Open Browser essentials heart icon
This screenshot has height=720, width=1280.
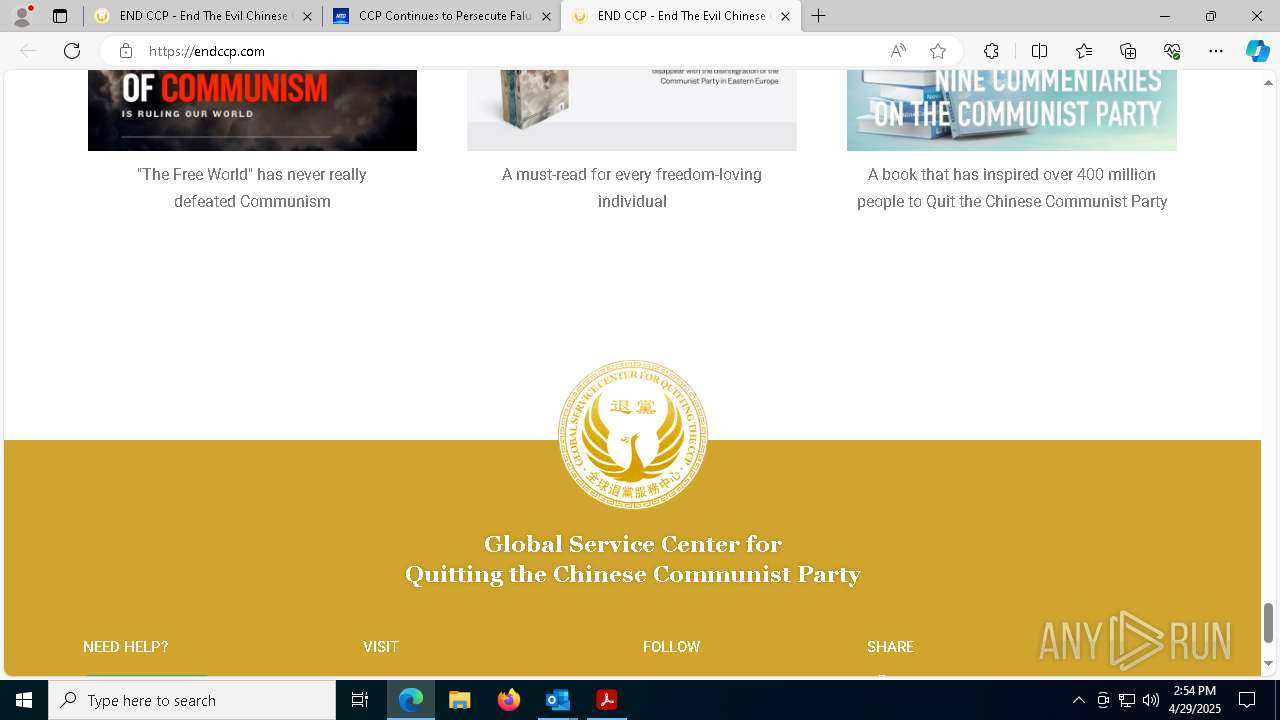pos(1172,51)
